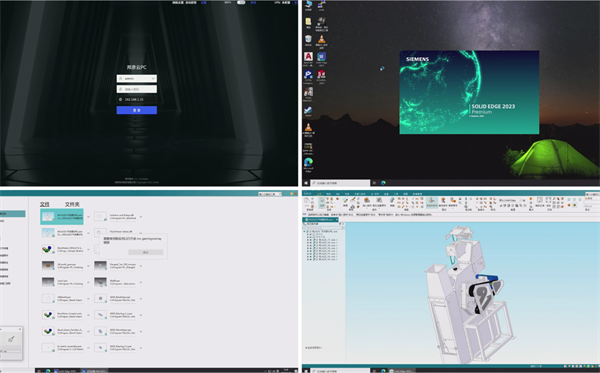The width and height of the screenshot is (600, 373).
Task: Expand the arrow beside the first recent file
Action: [88, 217]
